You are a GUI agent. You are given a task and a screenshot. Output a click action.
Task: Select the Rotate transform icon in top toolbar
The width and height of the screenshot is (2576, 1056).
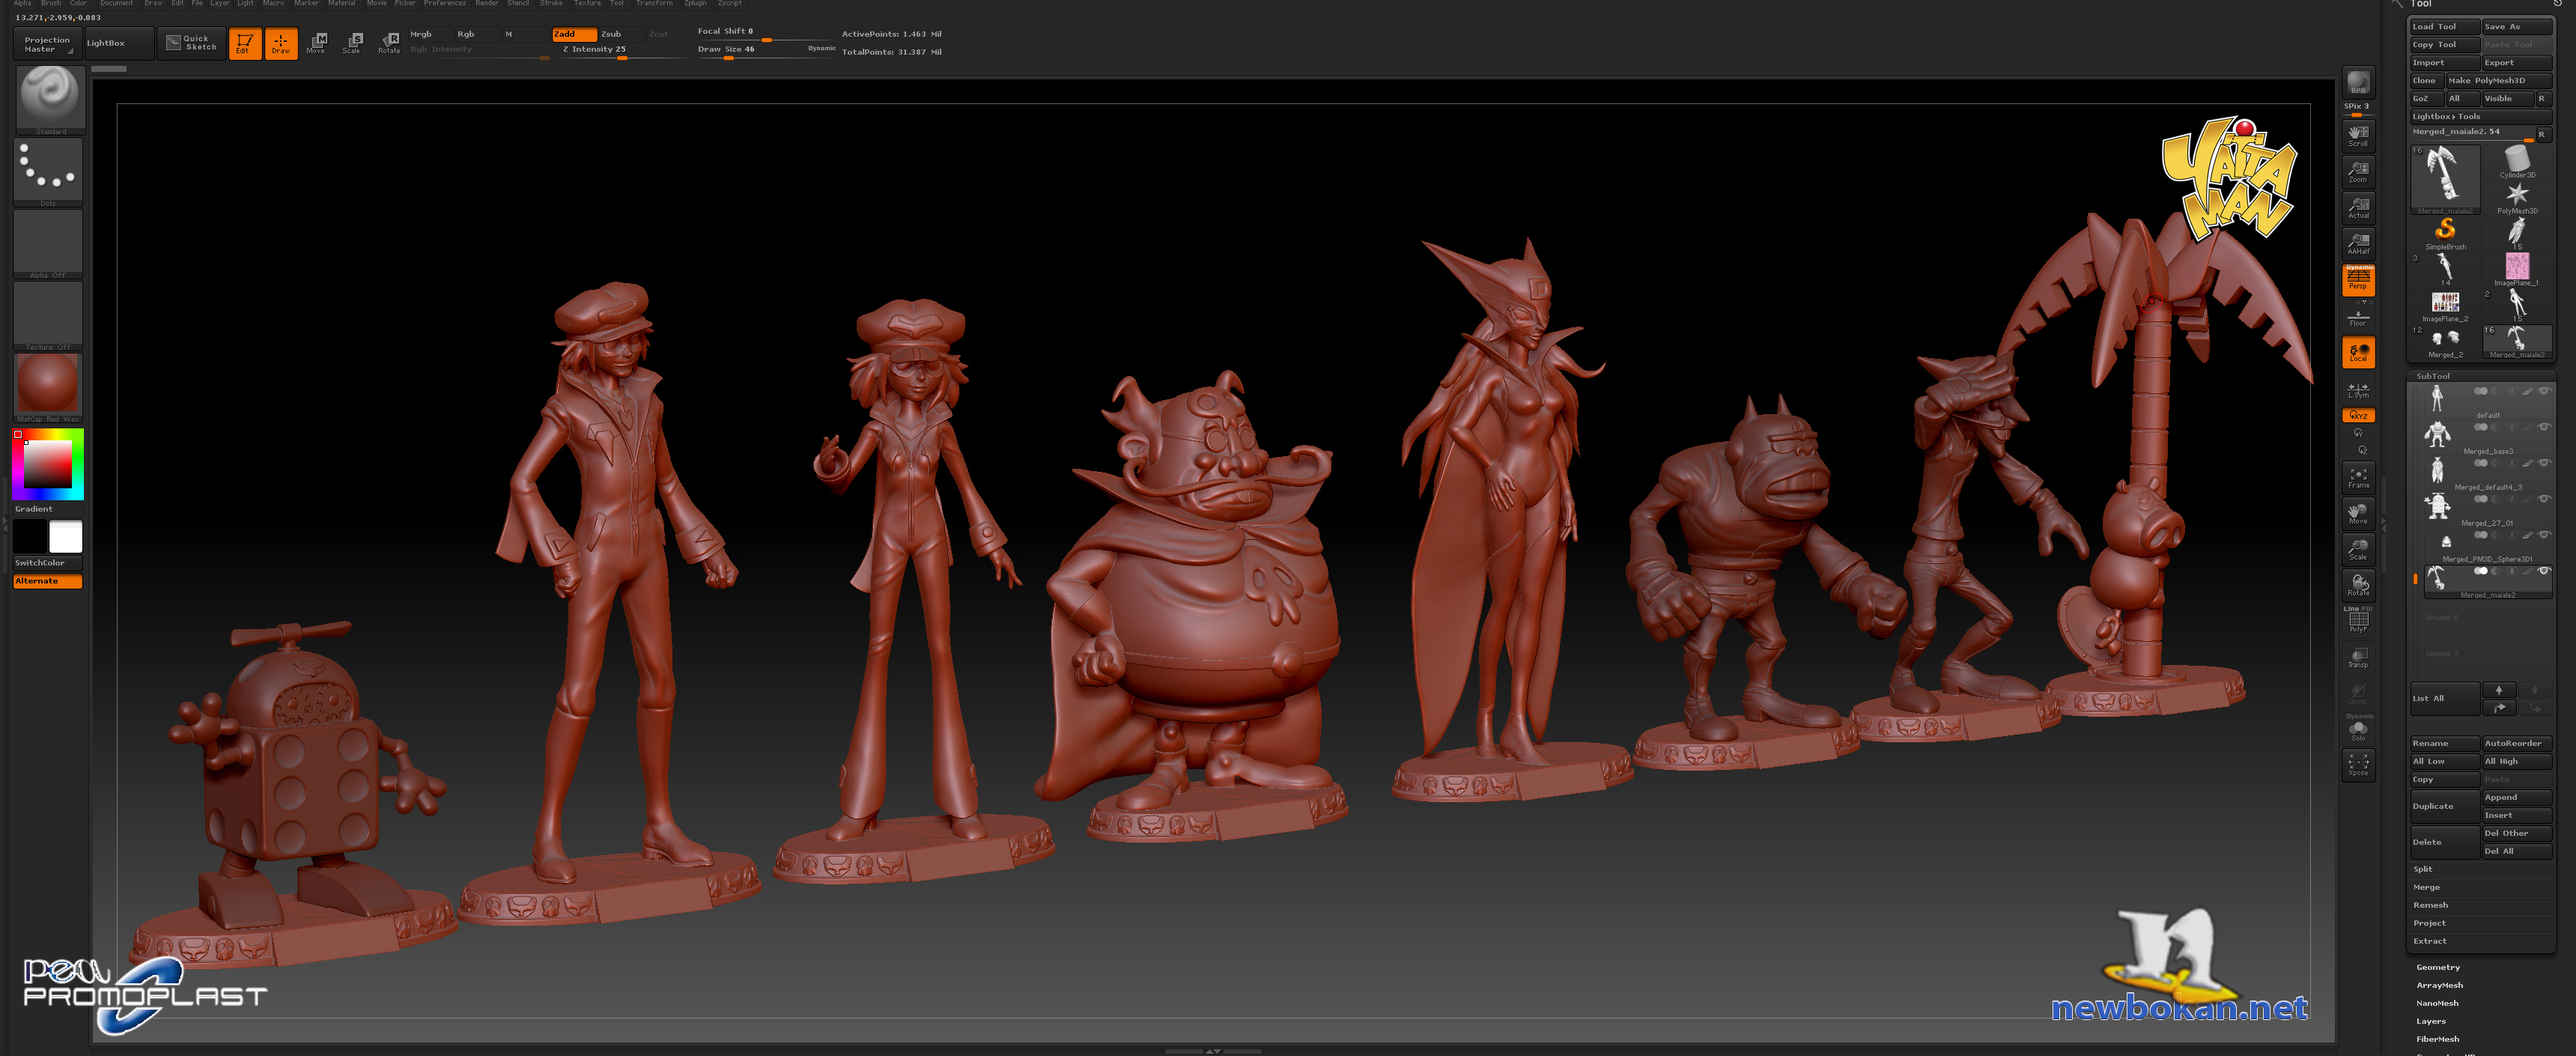tap(389, 42)
